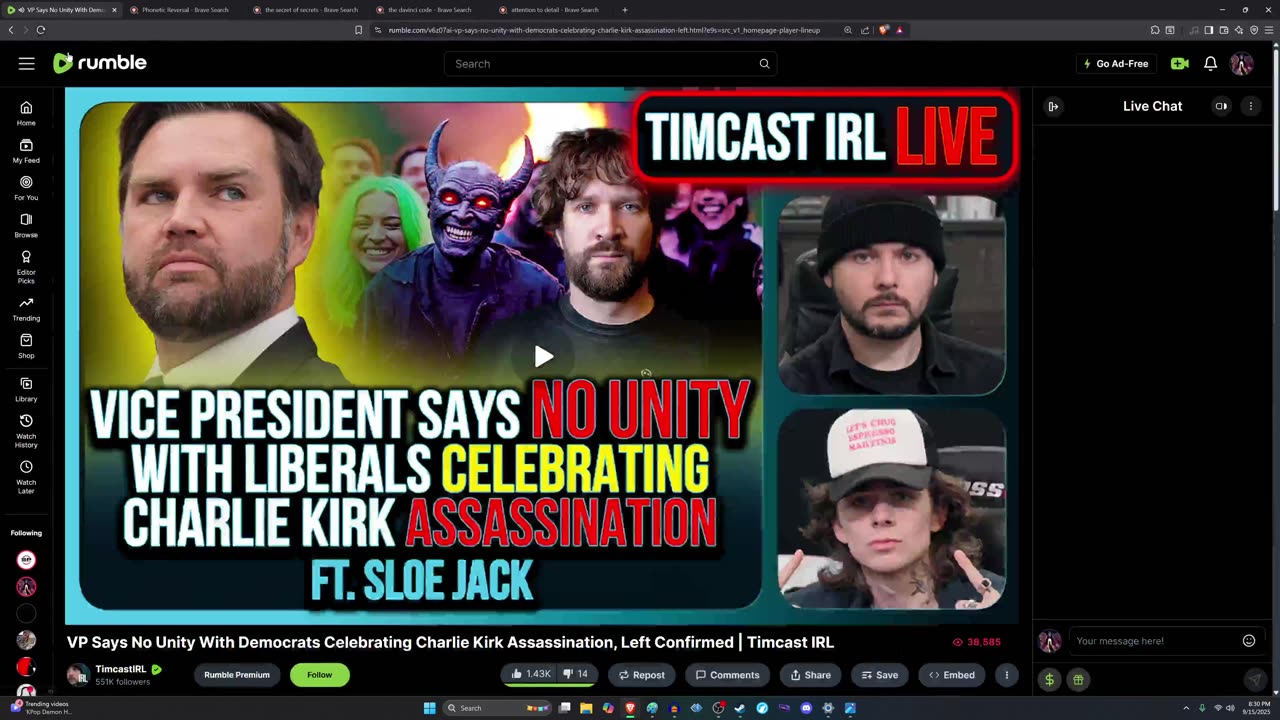
Task: Open the Brave Rewards triangle icon
Action: [899, 30]
